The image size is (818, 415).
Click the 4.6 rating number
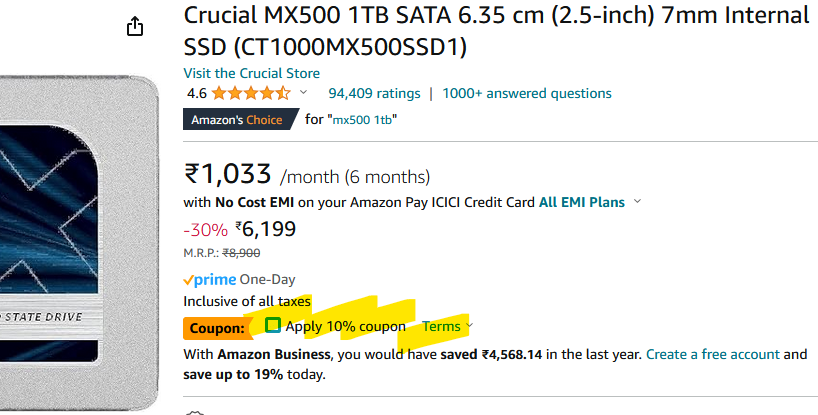[197, 94]
